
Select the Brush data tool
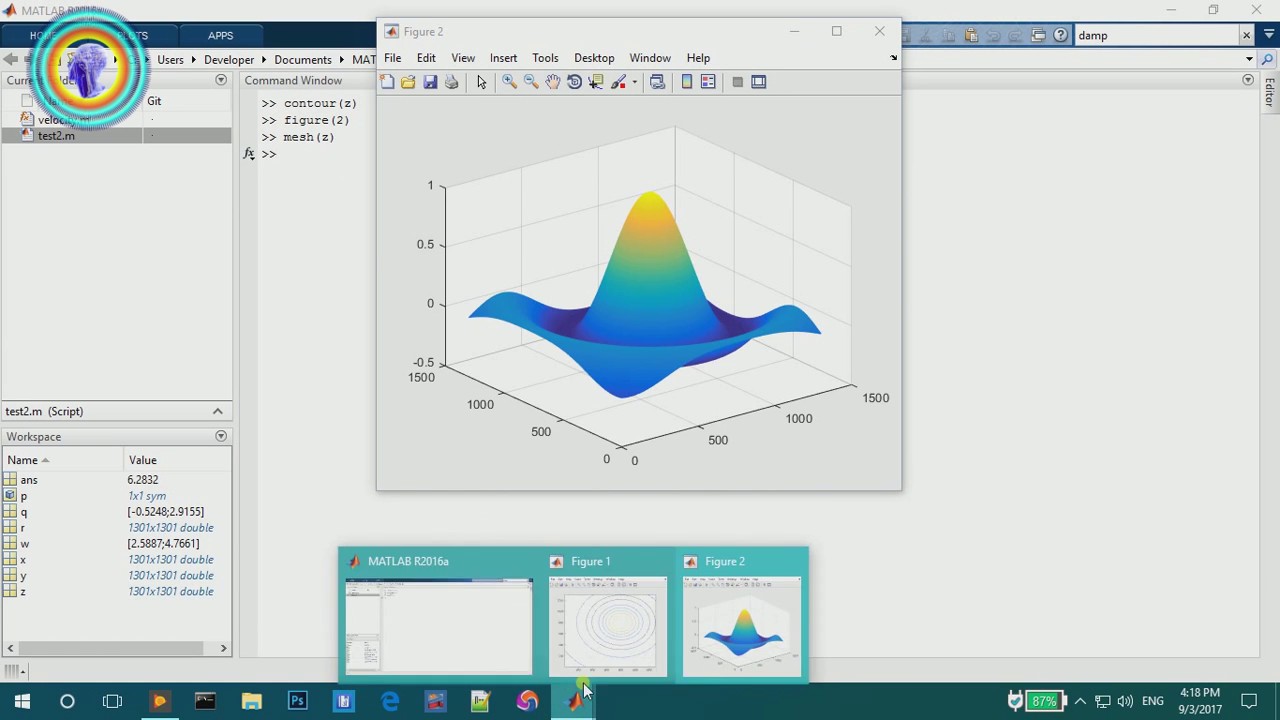(619, 82)
